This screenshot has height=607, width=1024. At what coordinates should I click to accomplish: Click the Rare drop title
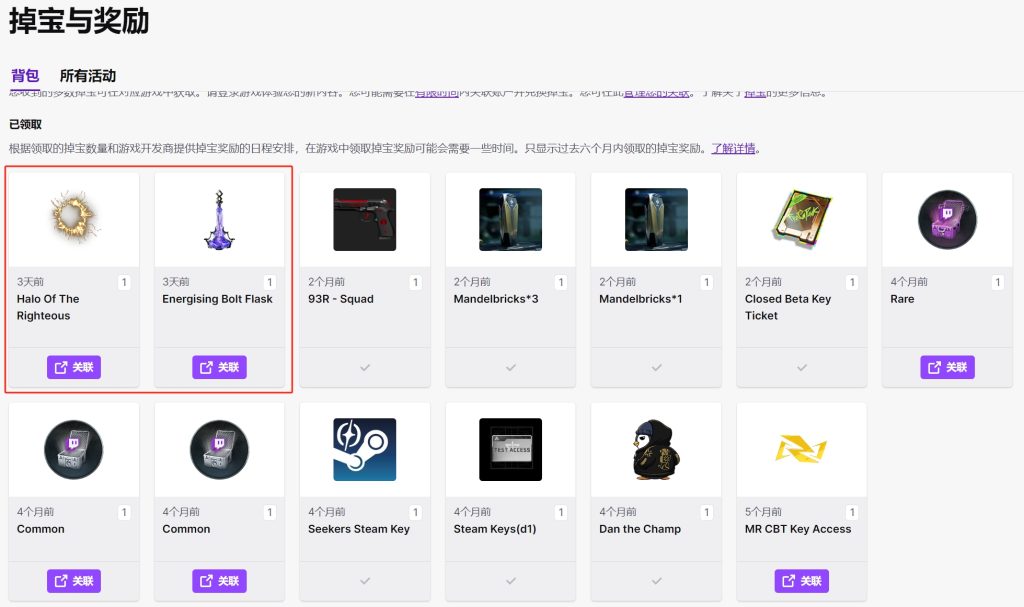pos(903,299)
